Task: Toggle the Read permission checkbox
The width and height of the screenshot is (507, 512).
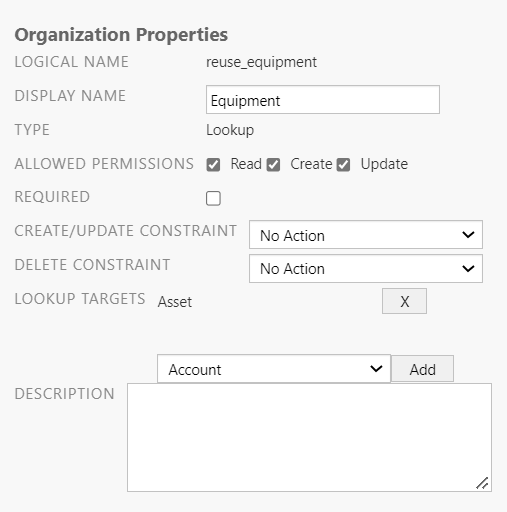Action: pyautogui.click(x=213, y=165)
